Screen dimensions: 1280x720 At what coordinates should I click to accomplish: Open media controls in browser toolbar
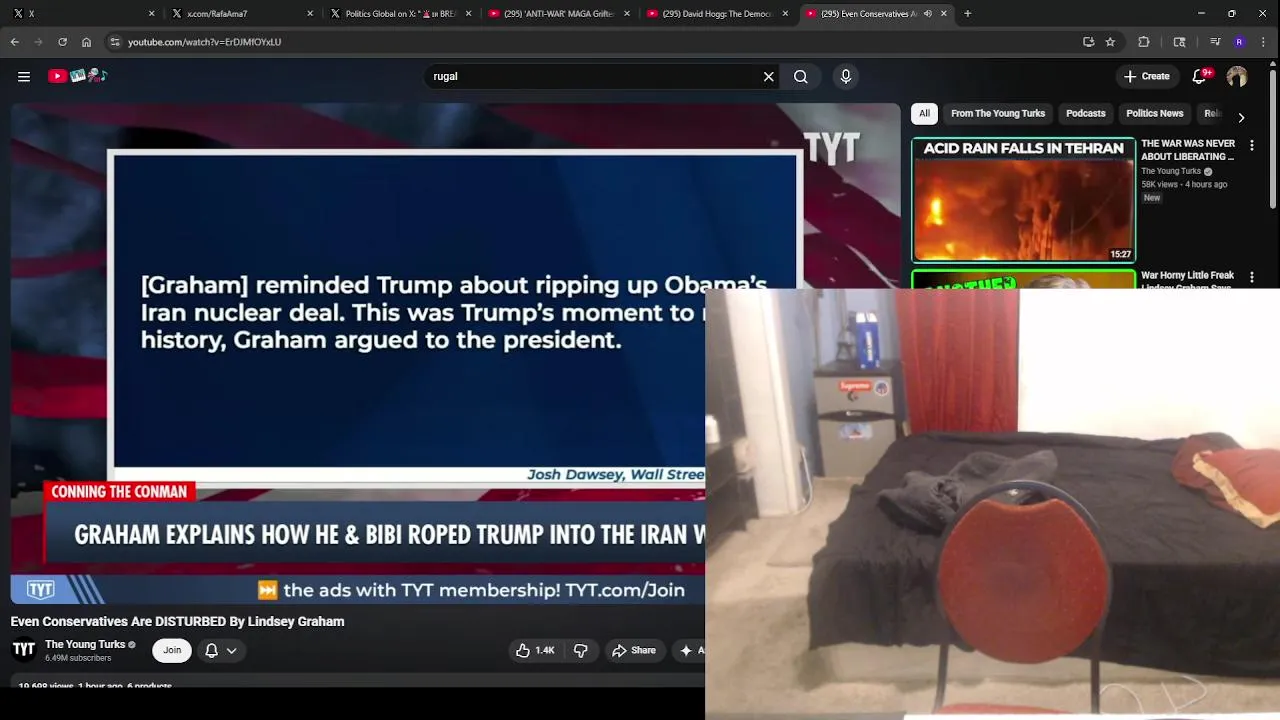[1215, 42]
